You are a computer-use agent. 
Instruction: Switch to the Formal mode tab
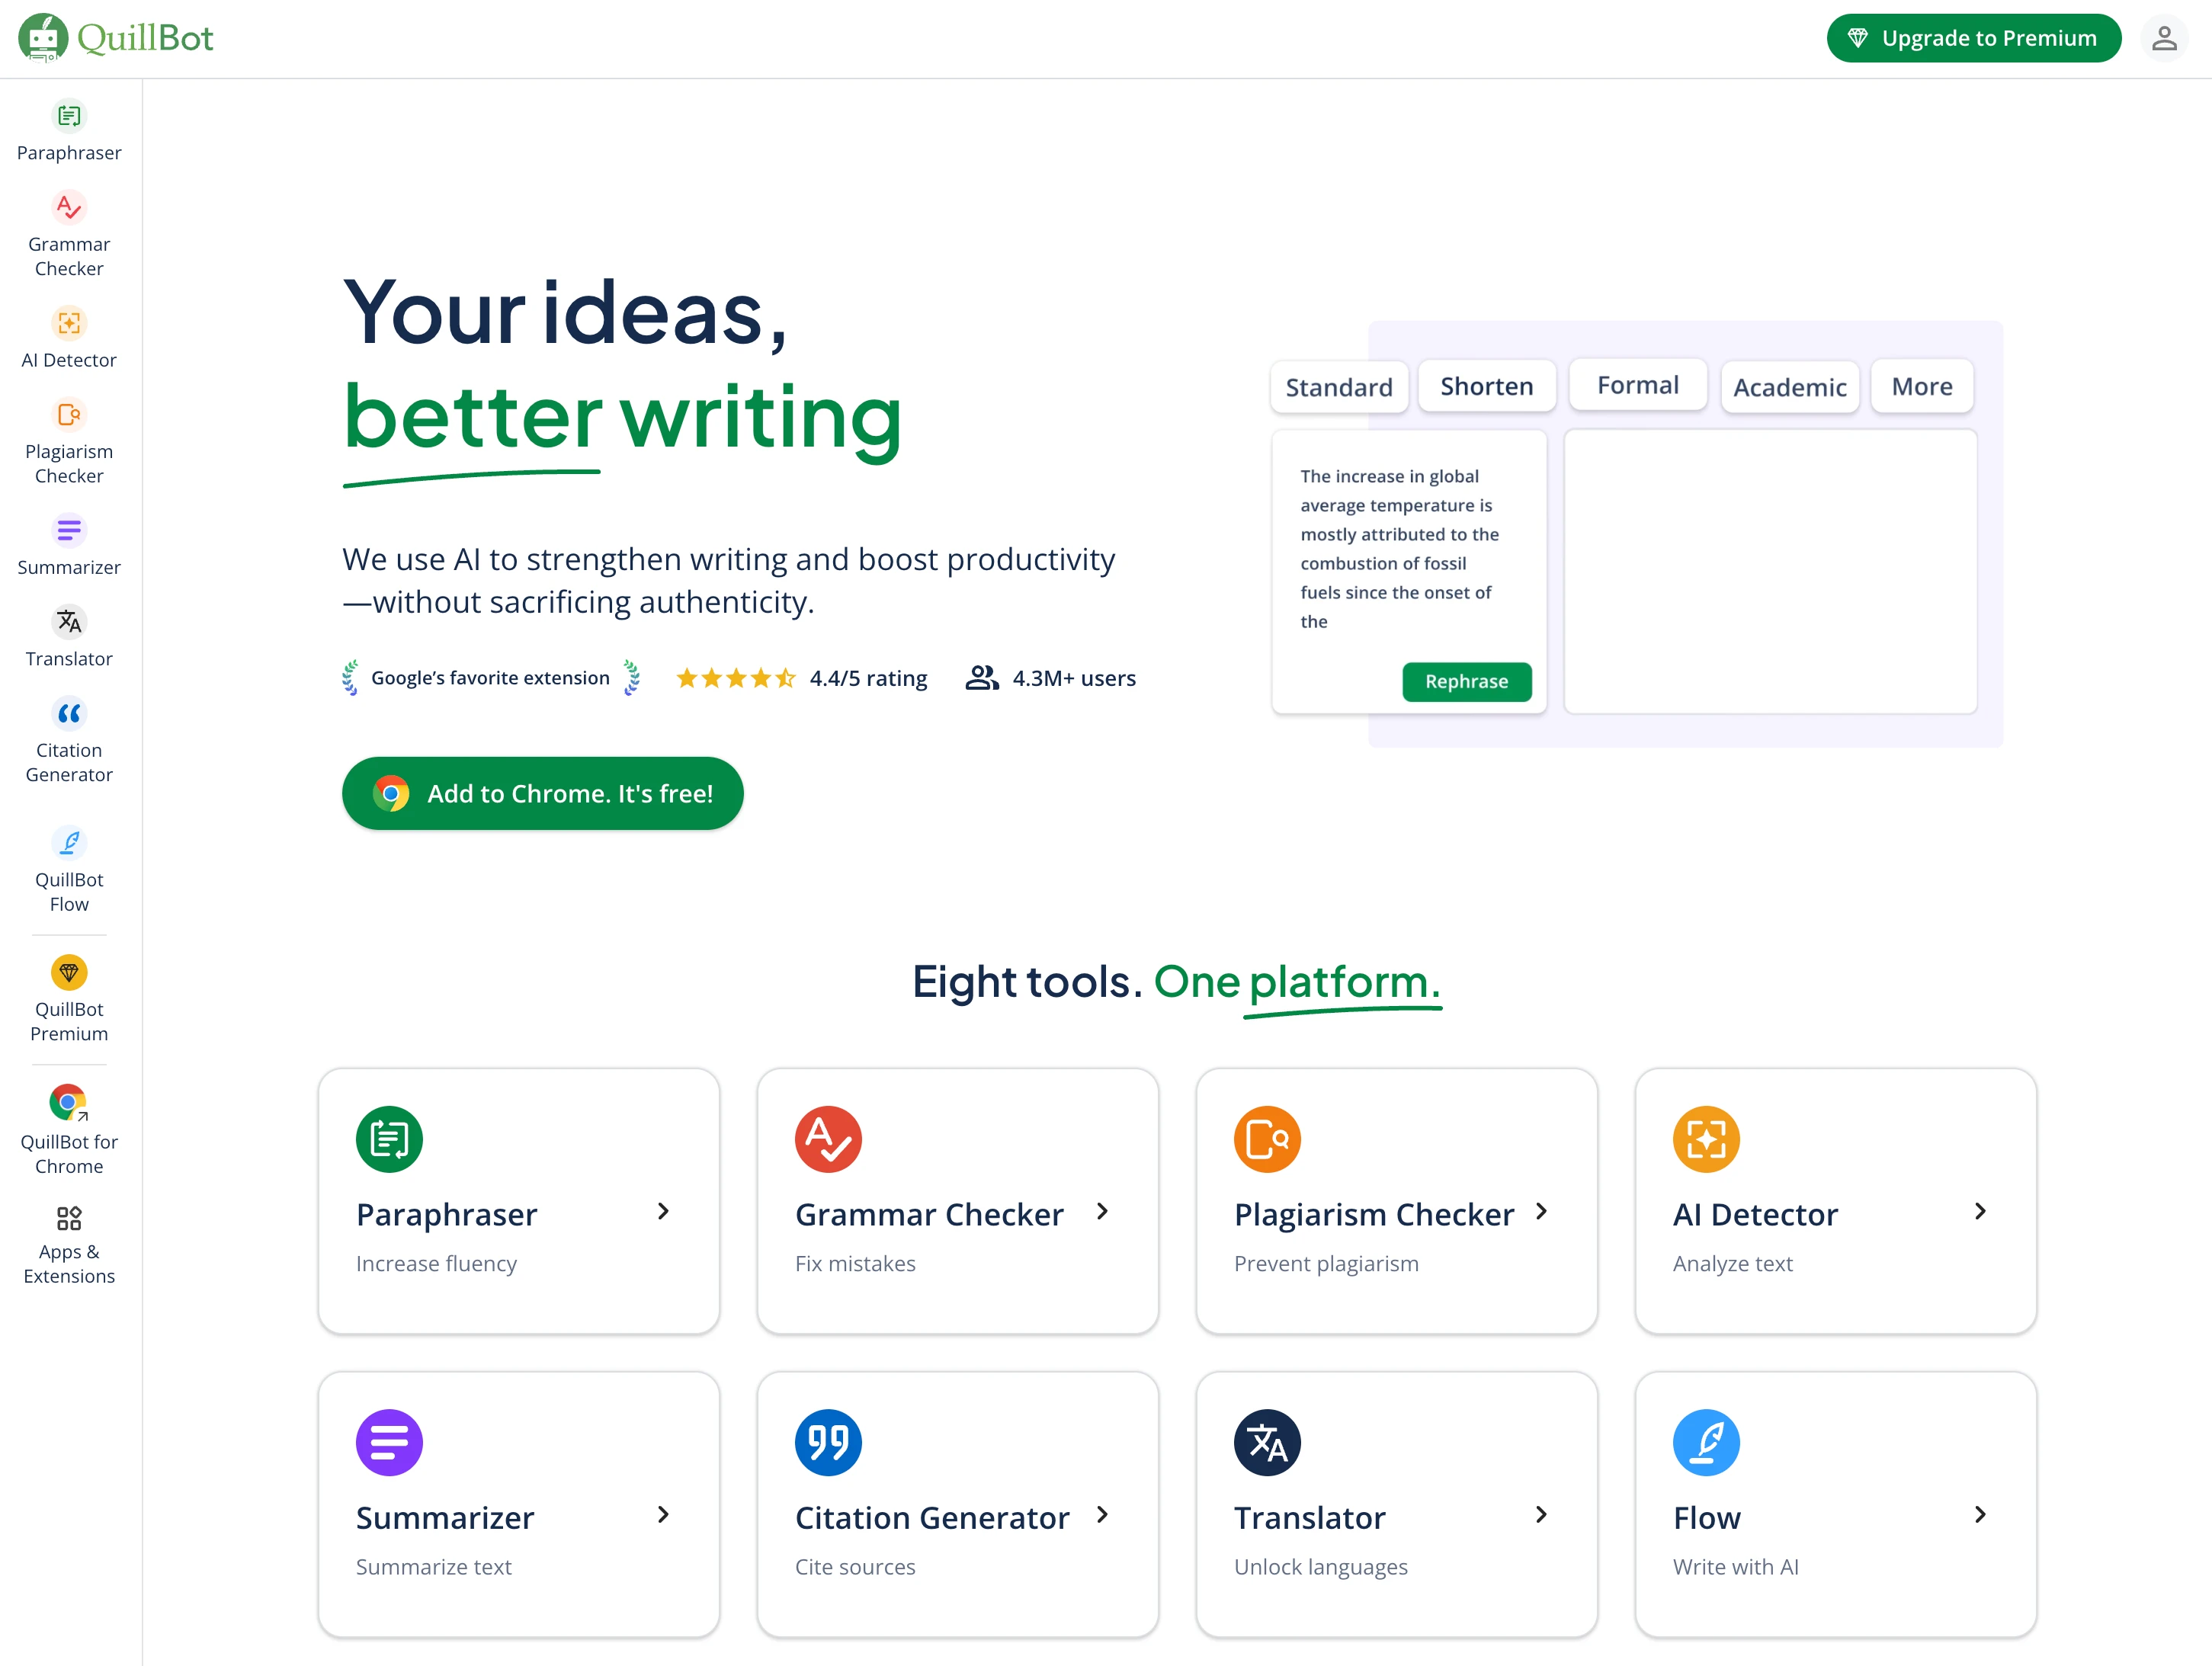[x=1637, y=385]
